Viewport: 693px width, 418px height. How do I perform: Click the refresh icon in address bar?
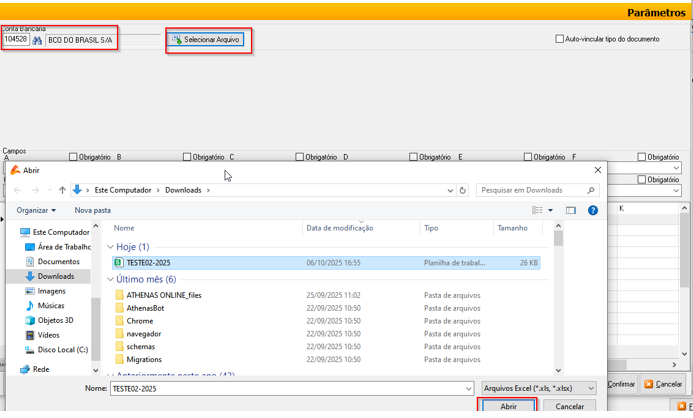(x=463, y=190)
